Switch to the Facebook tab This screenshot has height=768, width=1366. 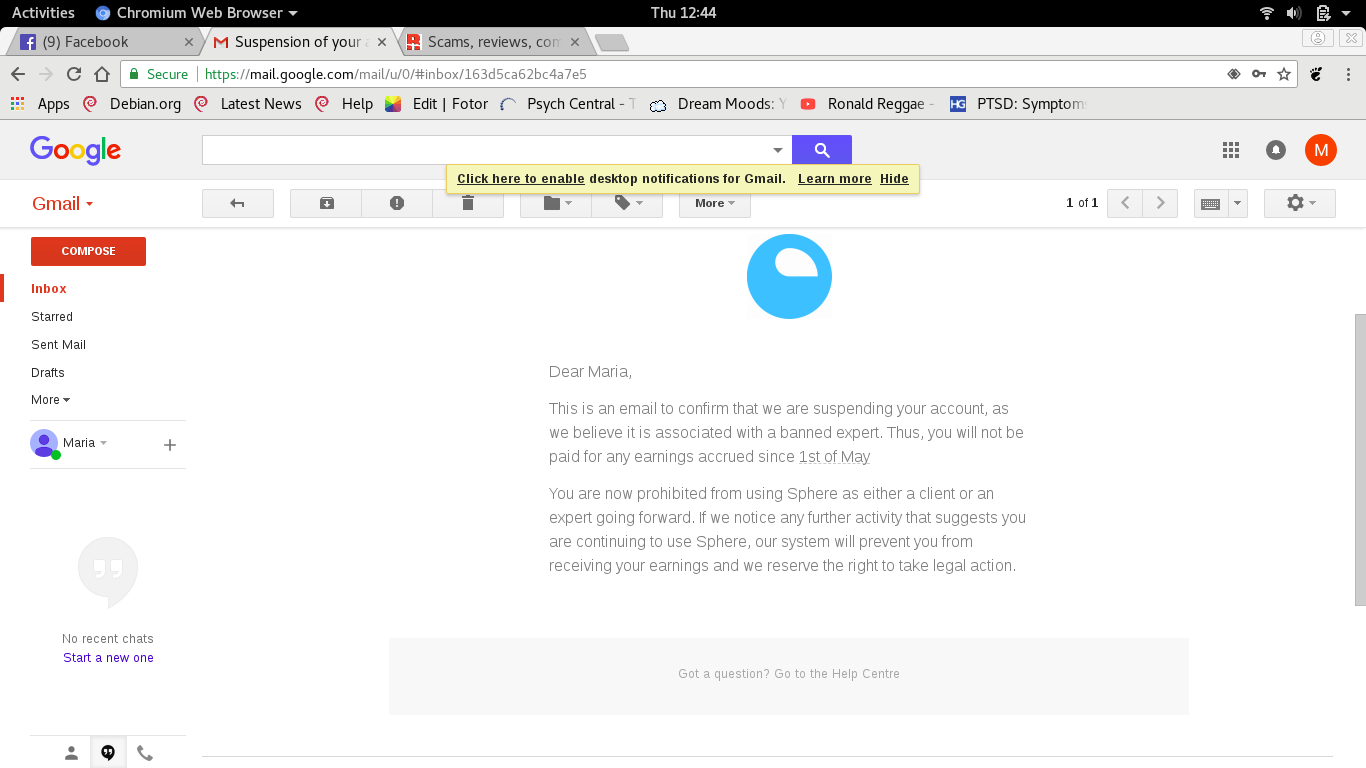point(105,42)
